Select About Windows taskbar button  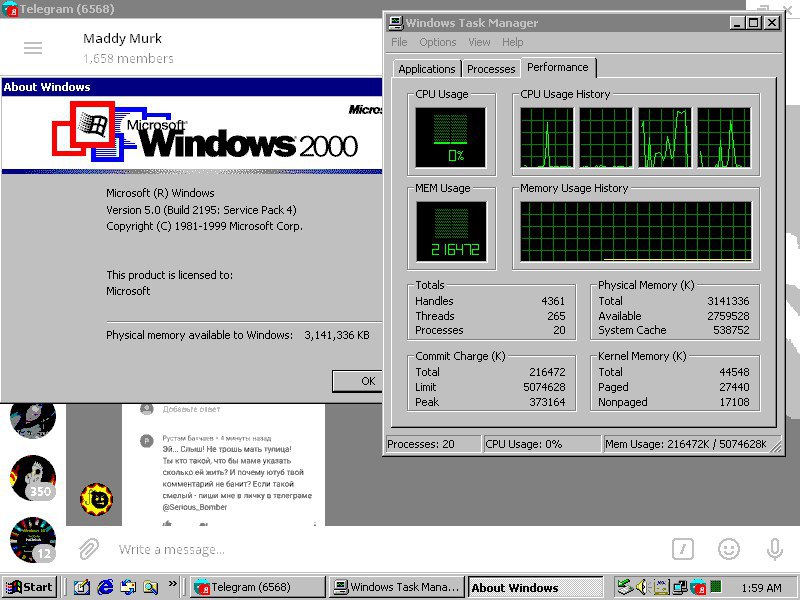535,587
